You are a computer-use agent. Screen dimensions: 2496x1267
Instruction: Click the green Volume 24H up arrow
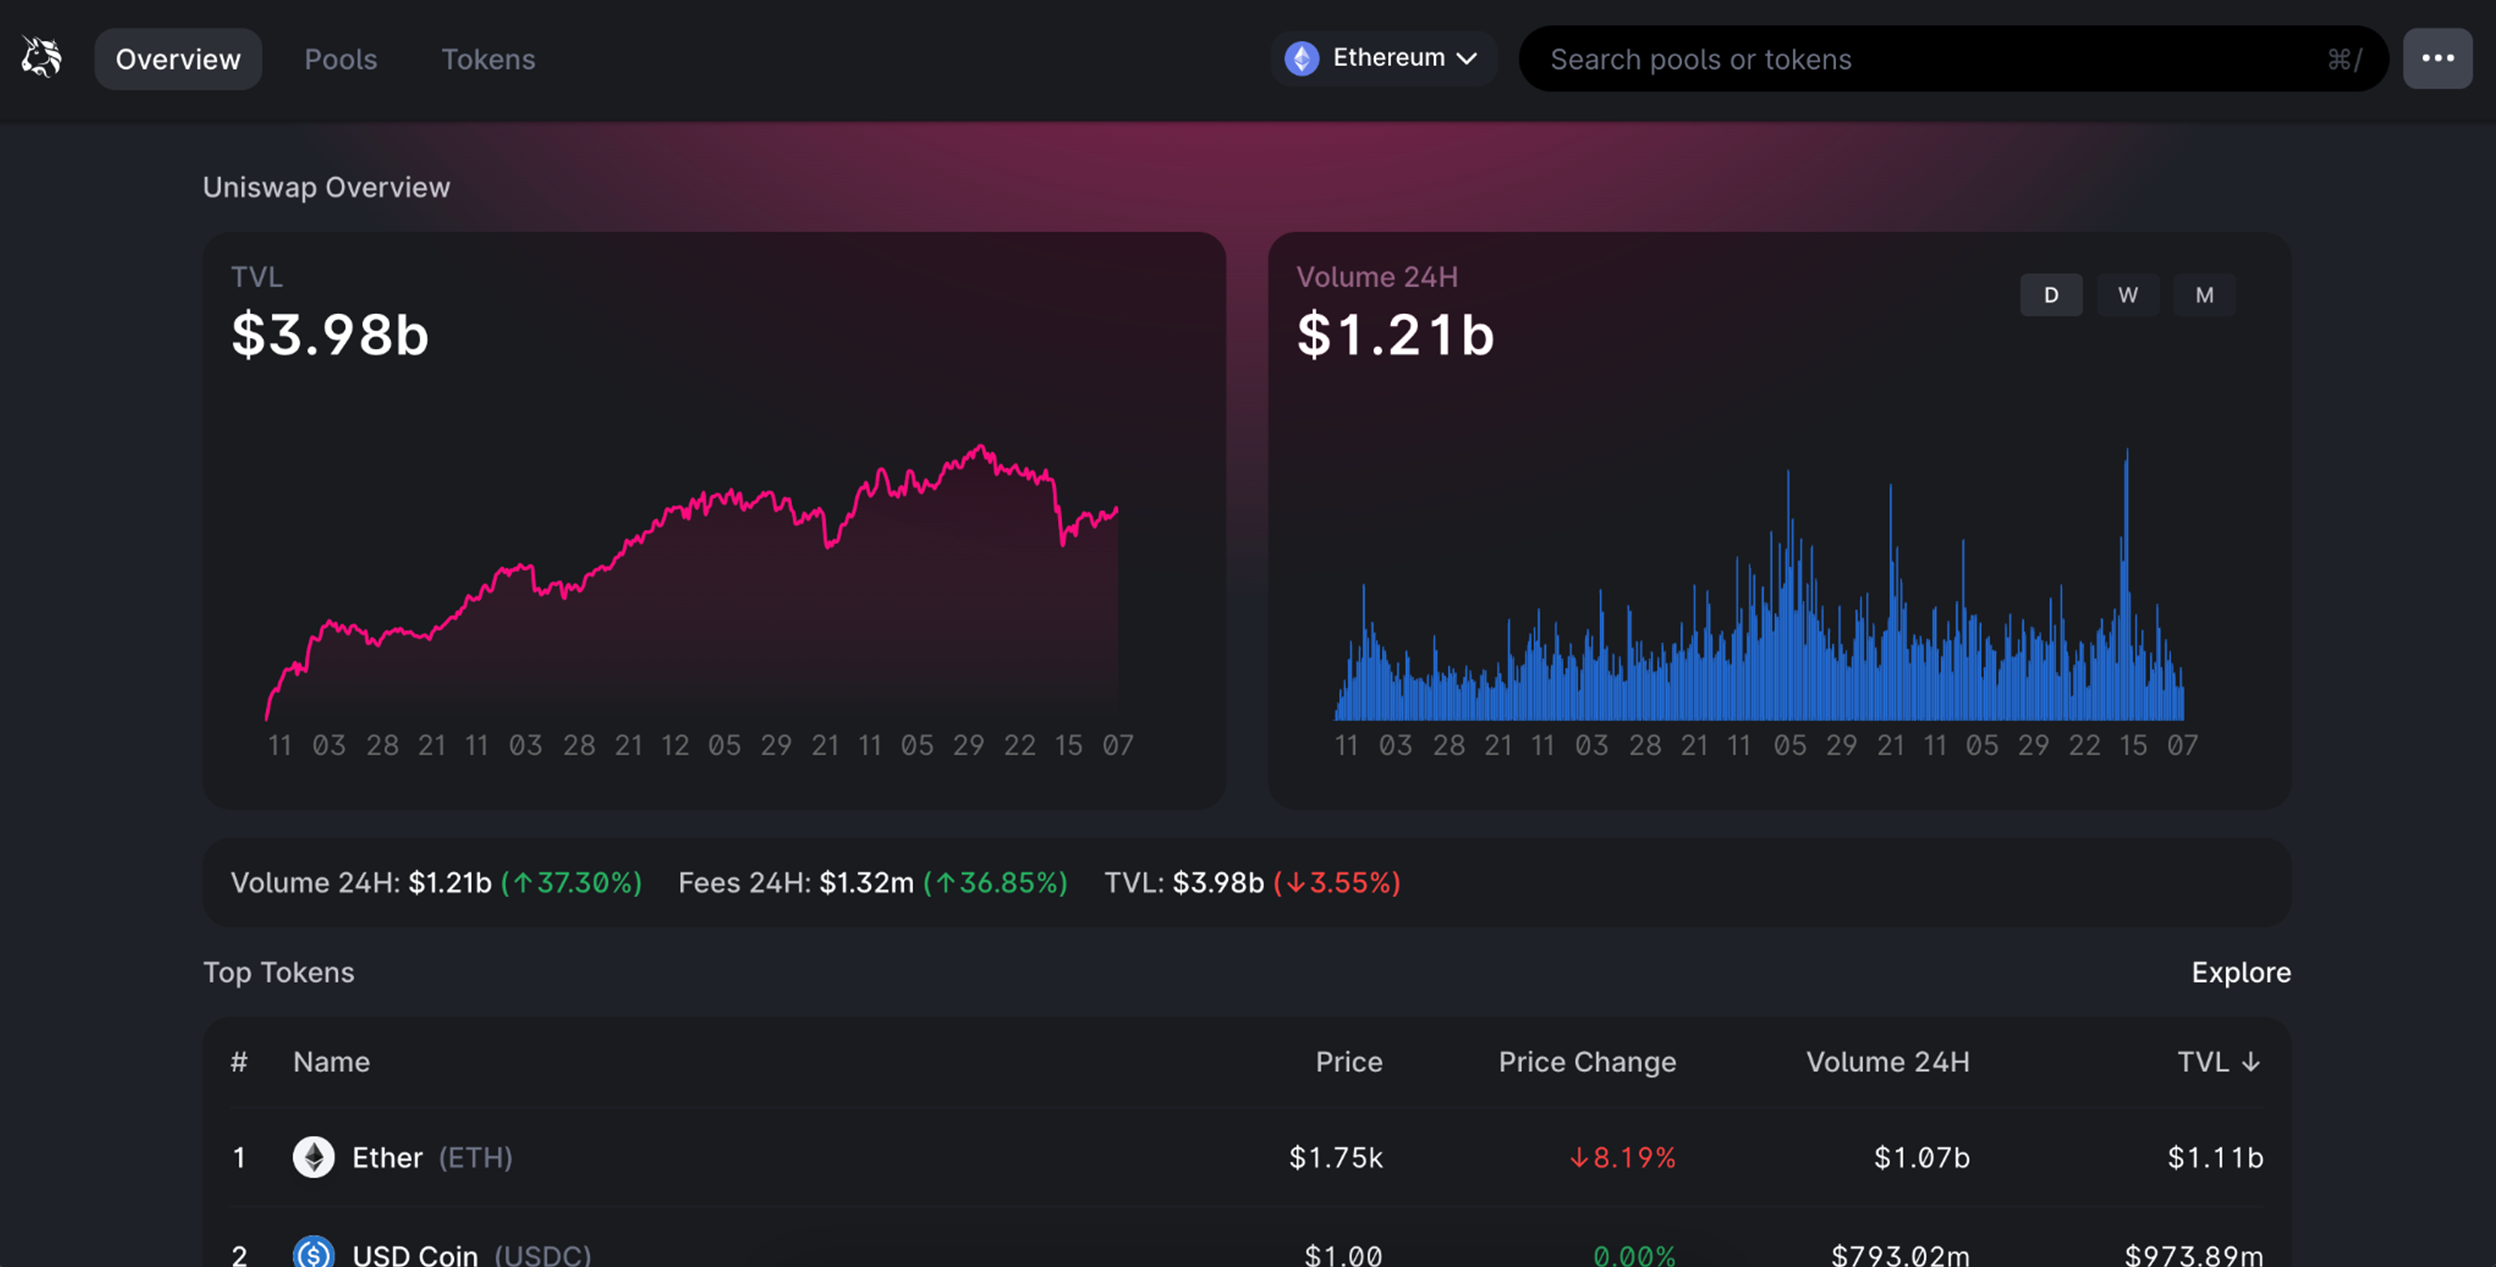(x=523, y=883)
